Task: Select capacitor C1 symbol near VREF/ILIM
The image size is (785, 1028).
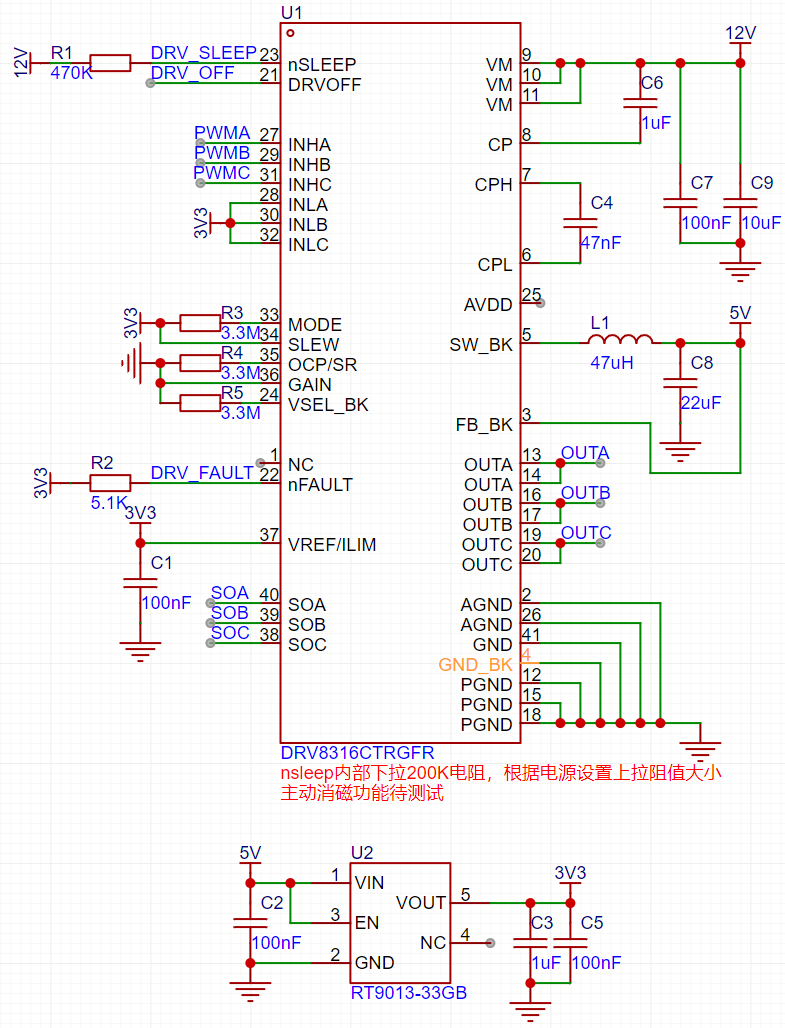Action: coord(140,583)
